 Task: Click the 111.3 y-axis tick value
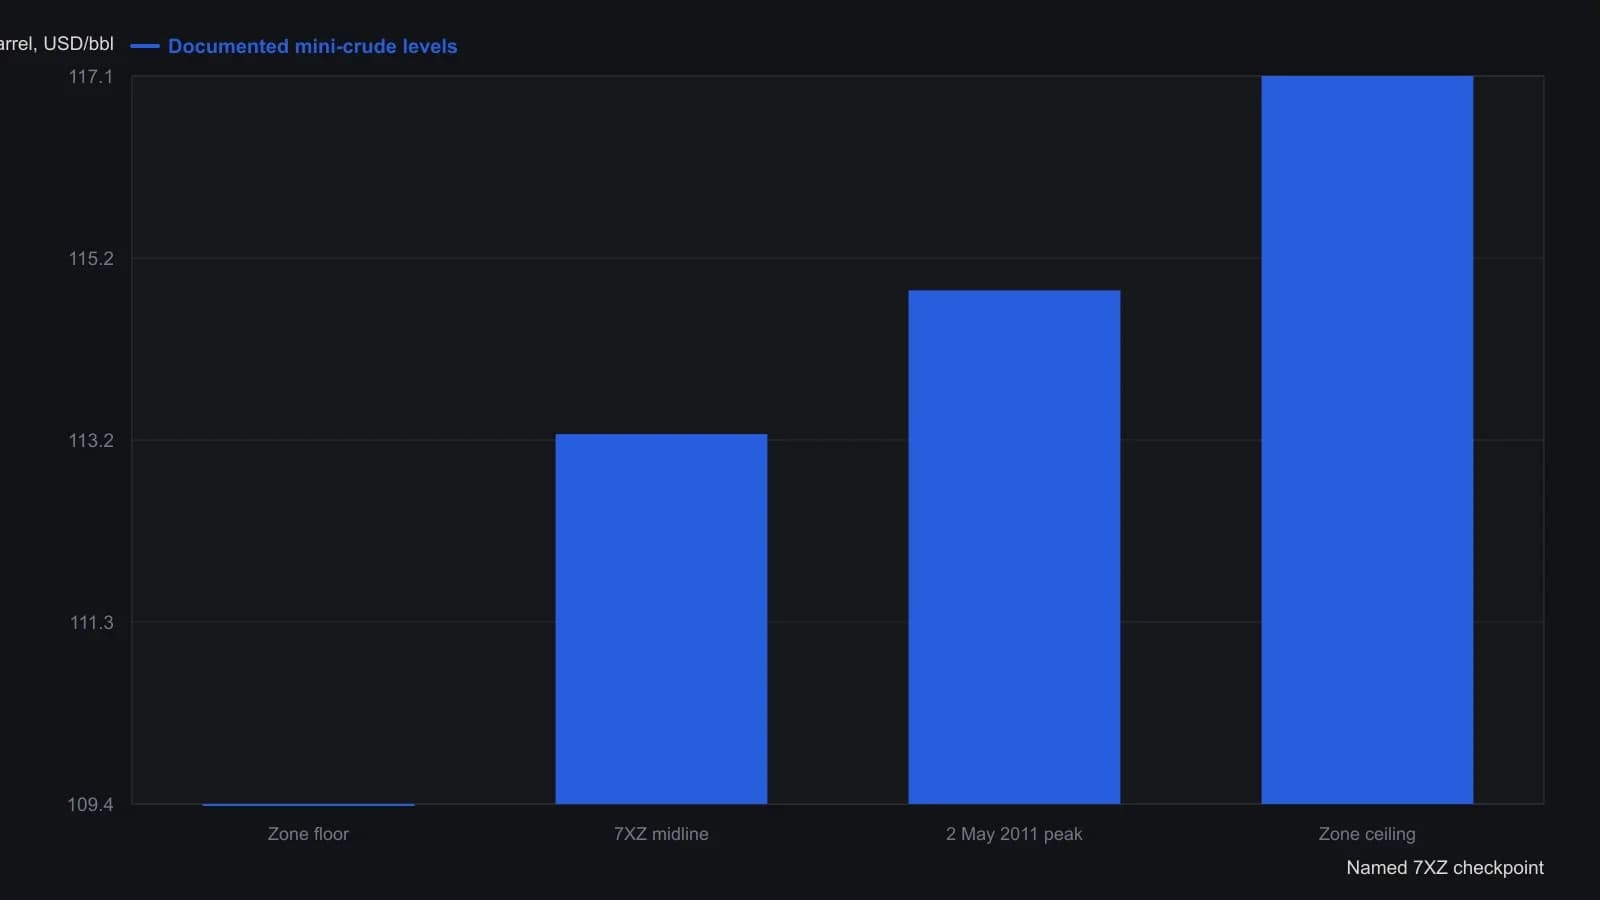(x=91, y=623)
